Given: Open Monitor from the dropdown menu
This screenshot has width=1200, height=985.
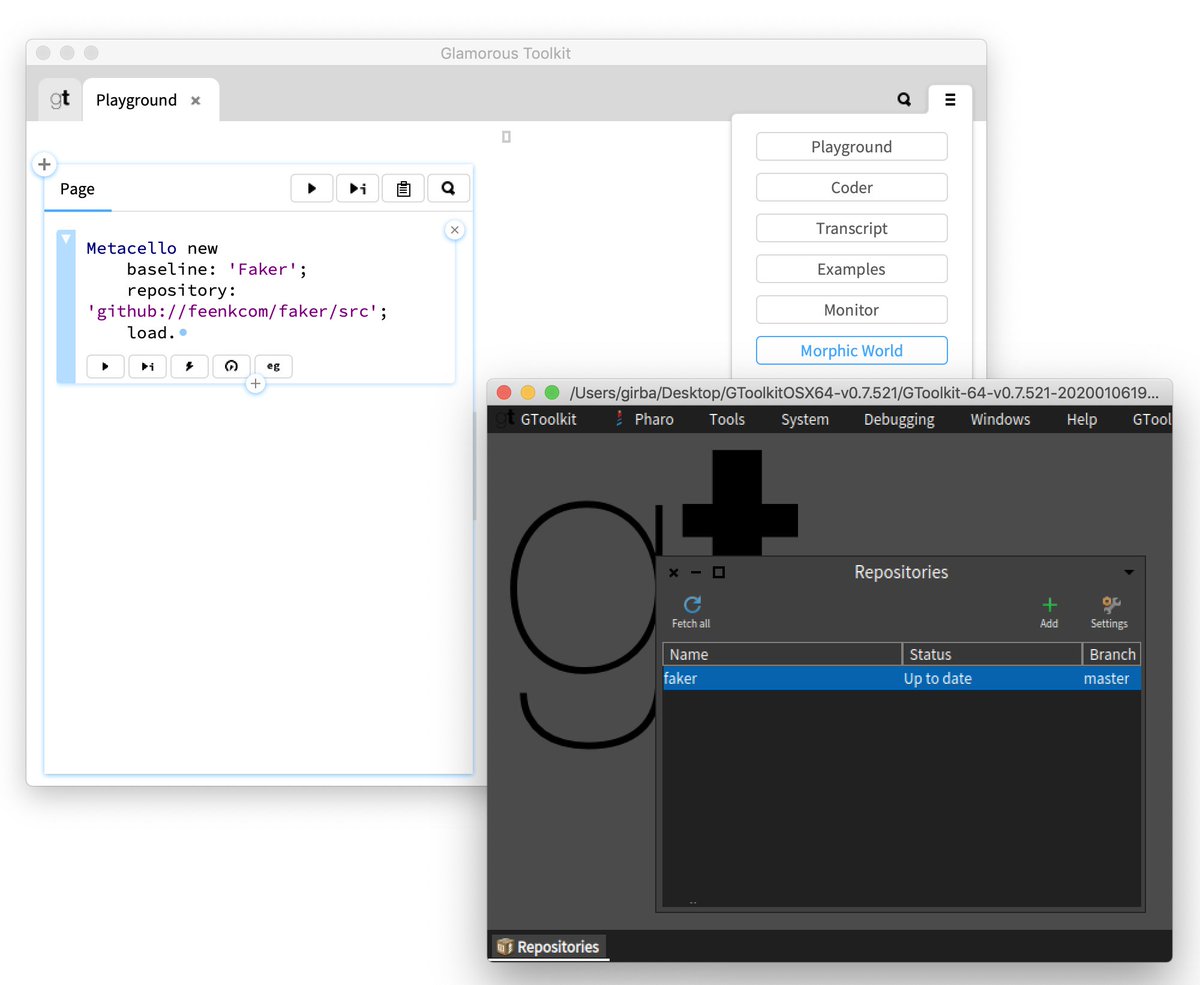Looking at the screenshot, I should pos(851,310).
